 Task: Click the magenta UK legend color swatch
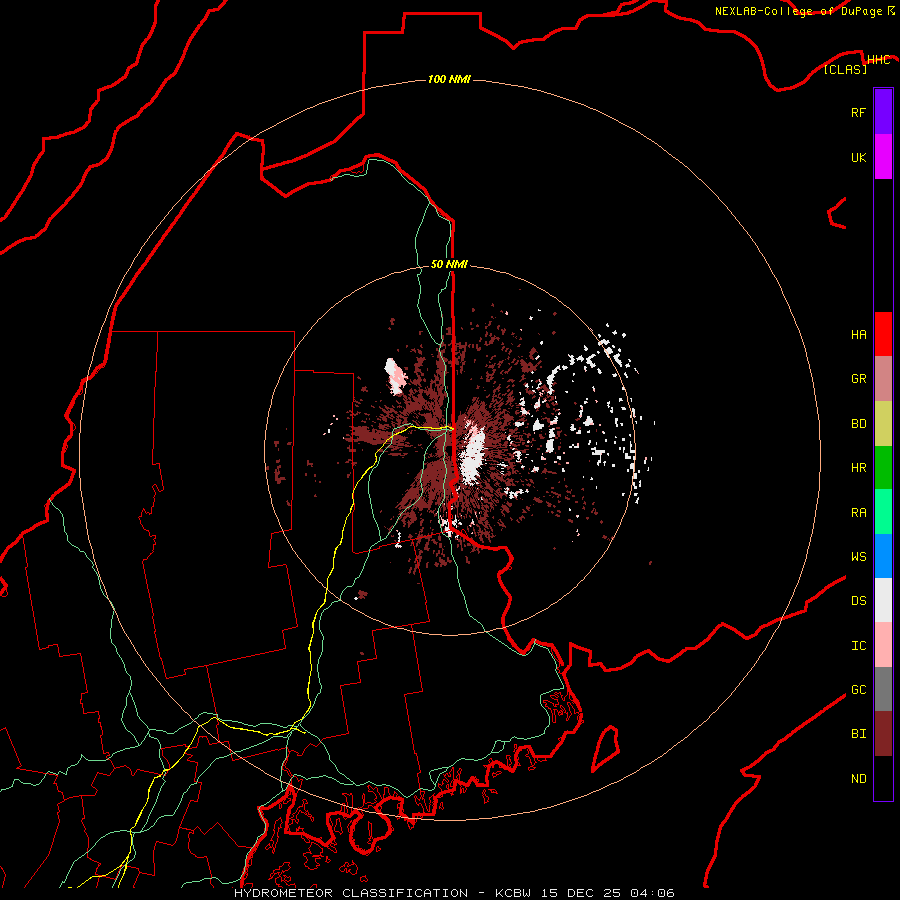[x=883, y=157]
